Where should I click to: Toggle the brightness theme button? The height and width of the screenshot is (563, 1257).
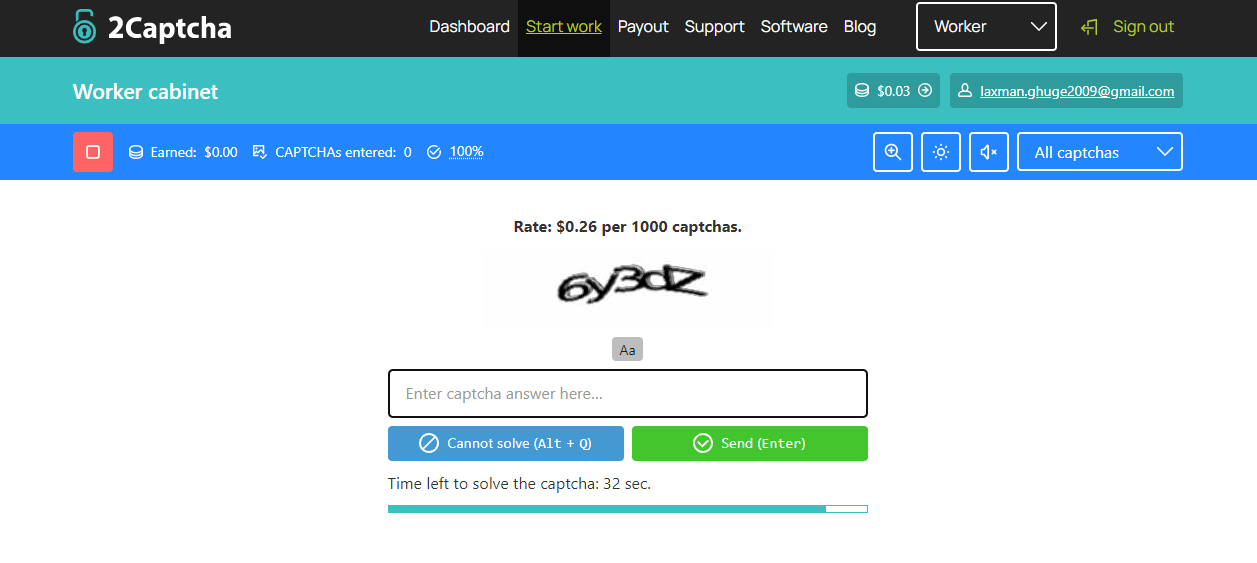pyautogui.click(x=941, y=152)
